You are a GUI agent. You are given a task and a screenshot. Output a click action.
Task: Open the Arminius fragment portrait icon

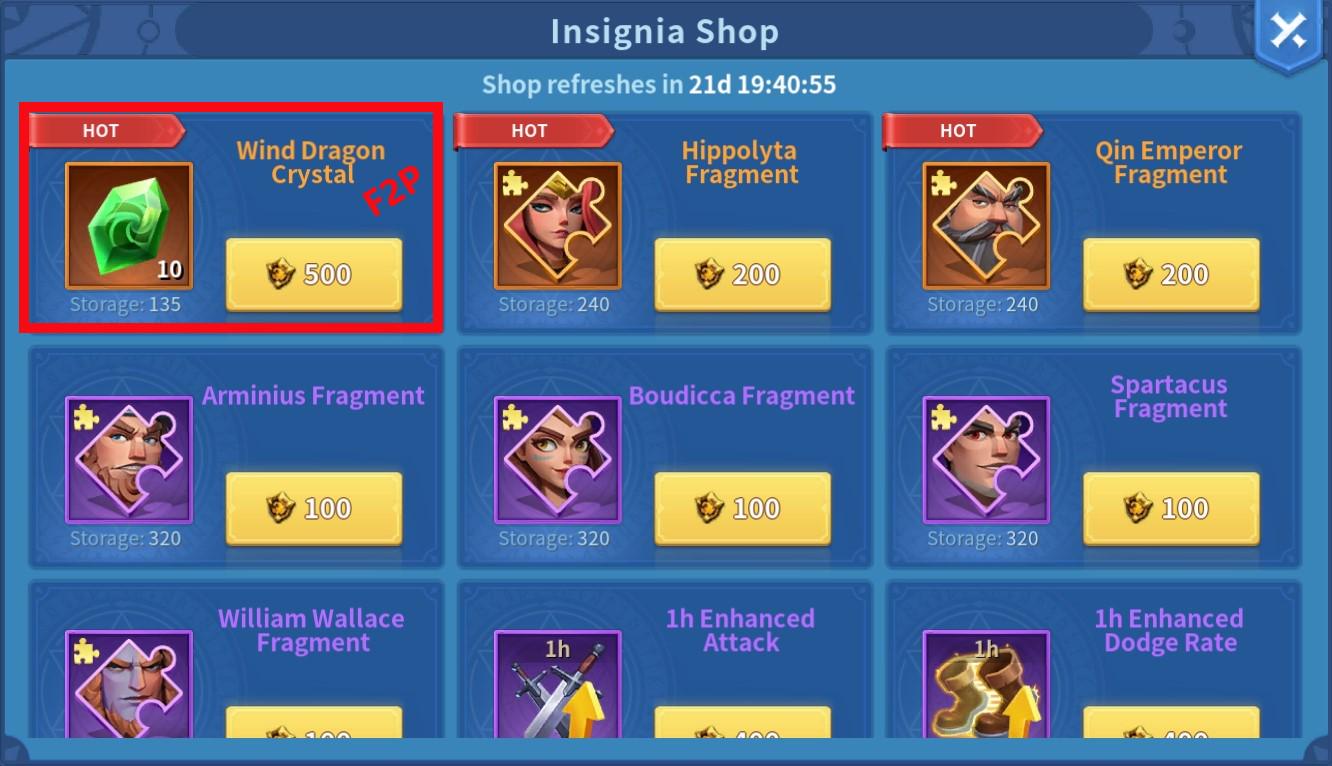pyautogui.click(x=129, y=460)
